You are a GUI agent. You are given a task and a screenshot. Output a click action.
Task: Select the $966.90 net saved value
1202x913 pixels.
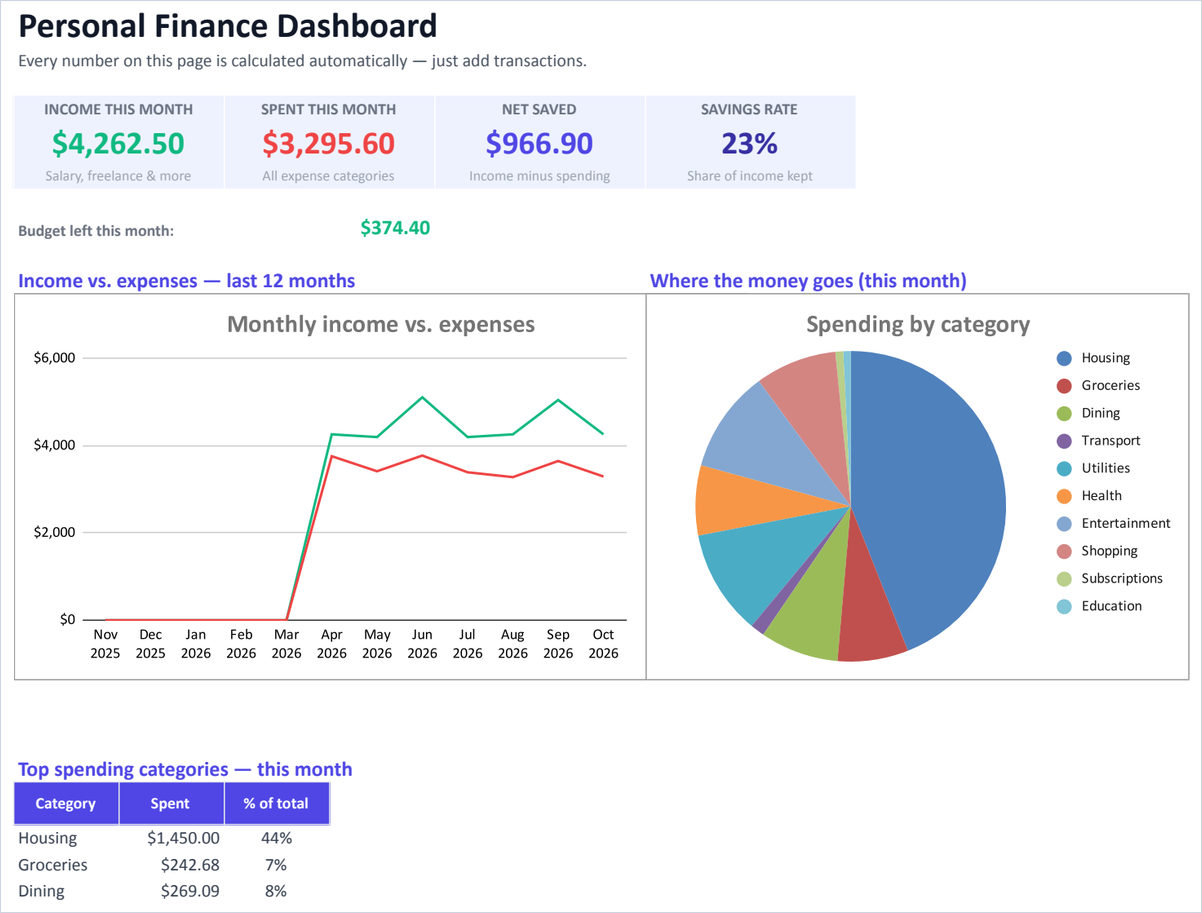(x=539, y=144)
